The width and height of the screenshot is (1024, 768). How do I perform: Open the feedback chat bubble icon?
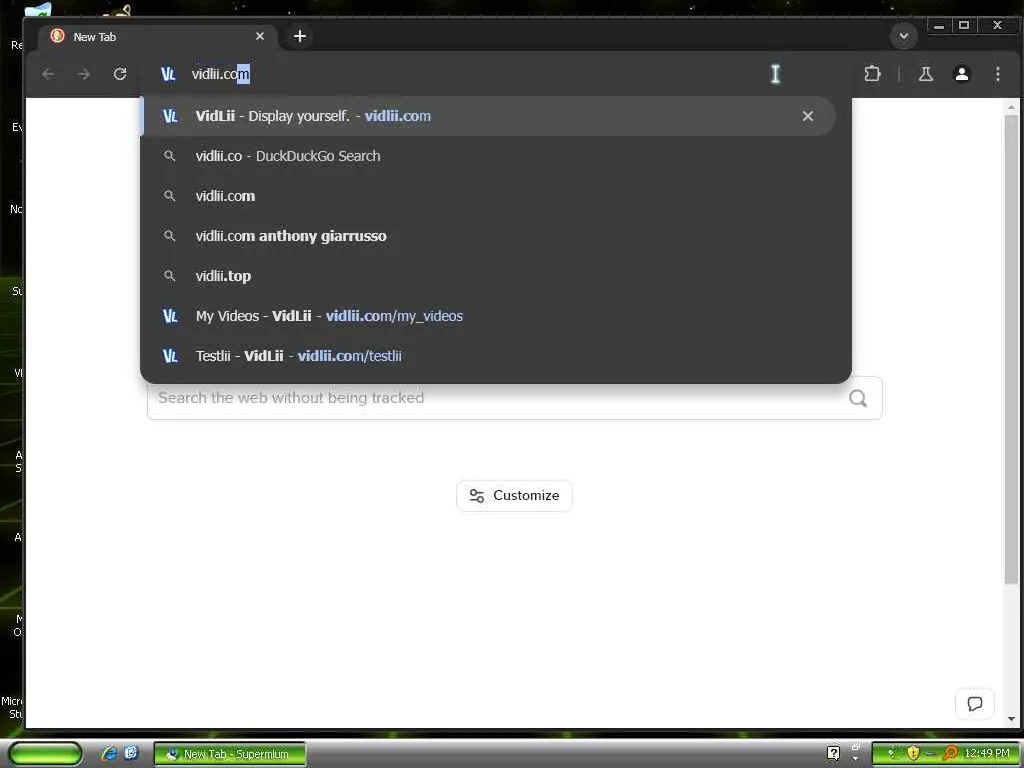[x=974, y=703]
